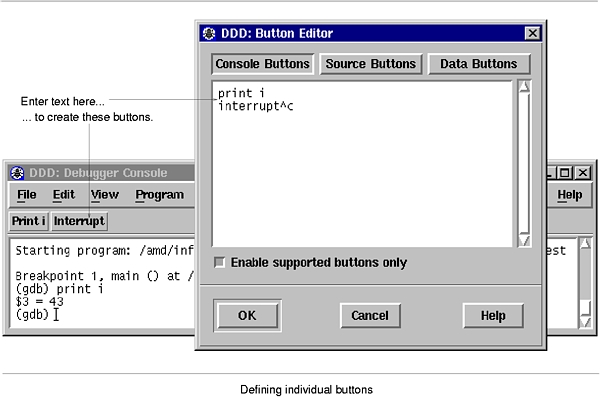Screen dimensions: 600x397
Task: Click the 'interrupt^c' line in editor text
Action: (x=256, y=106)
